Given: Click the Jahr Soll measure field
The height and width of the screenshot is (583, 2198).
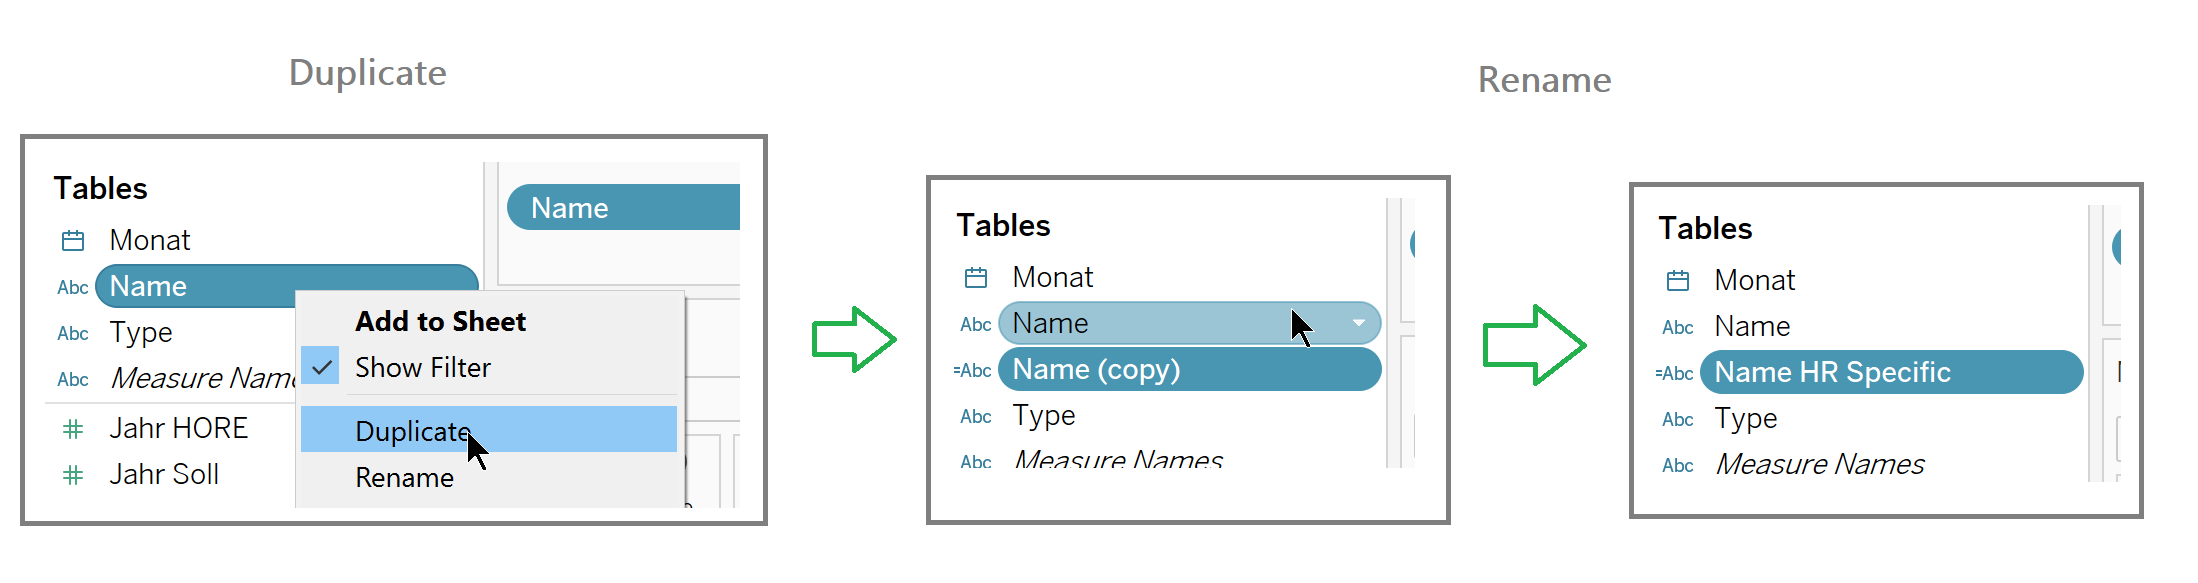Looking at the screenshot, I should [x=164, y=475].
